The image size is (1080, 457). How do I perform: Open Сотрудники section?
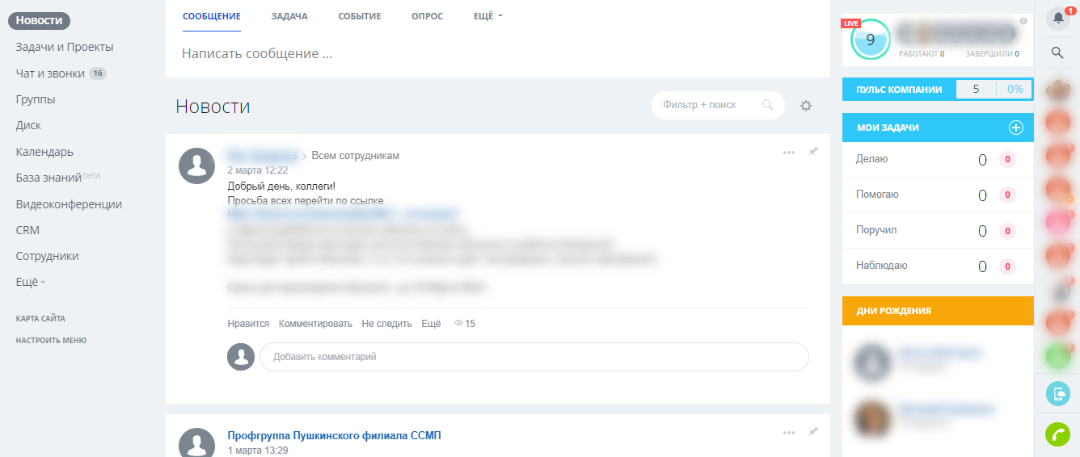[48, 256]
